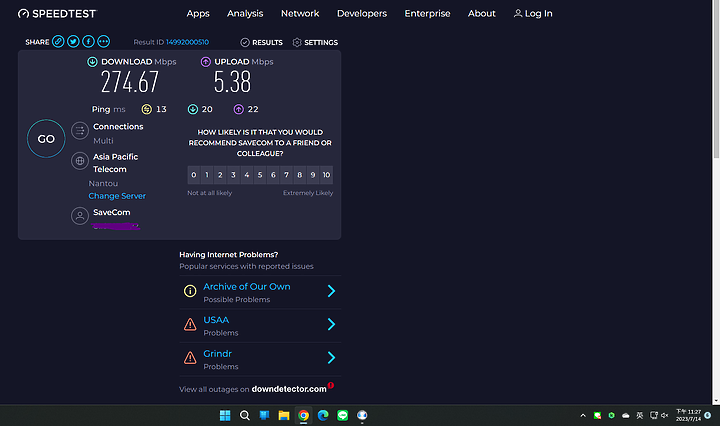Copy the result link via share icon
This screenshot has height=426, width=720.
tap(58, 41)
